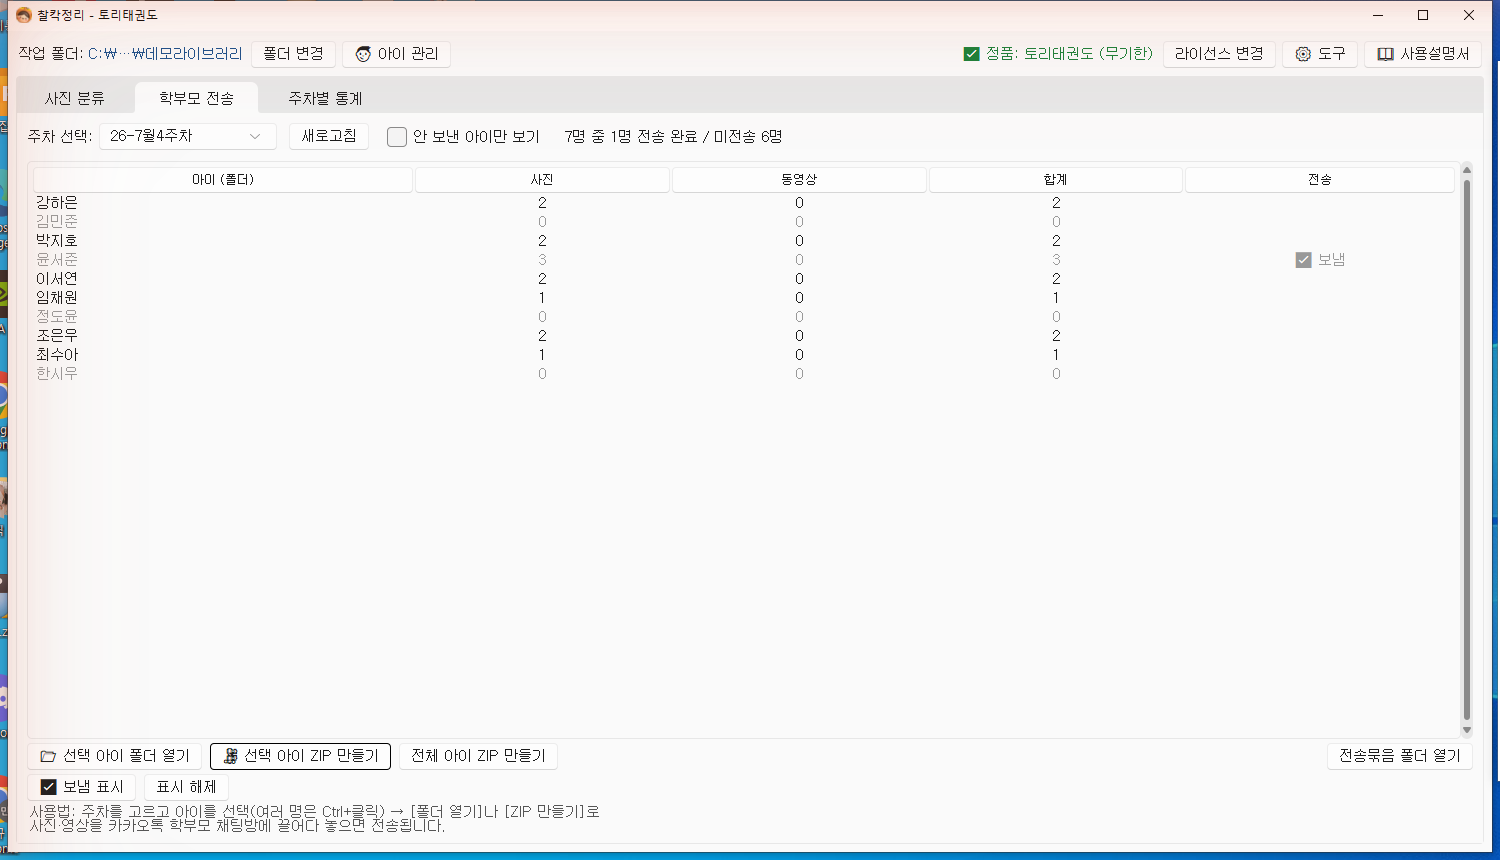Viewport: 1500px width, 860px height.
Task: Select the 박지호 row
Action: [744, 241]
